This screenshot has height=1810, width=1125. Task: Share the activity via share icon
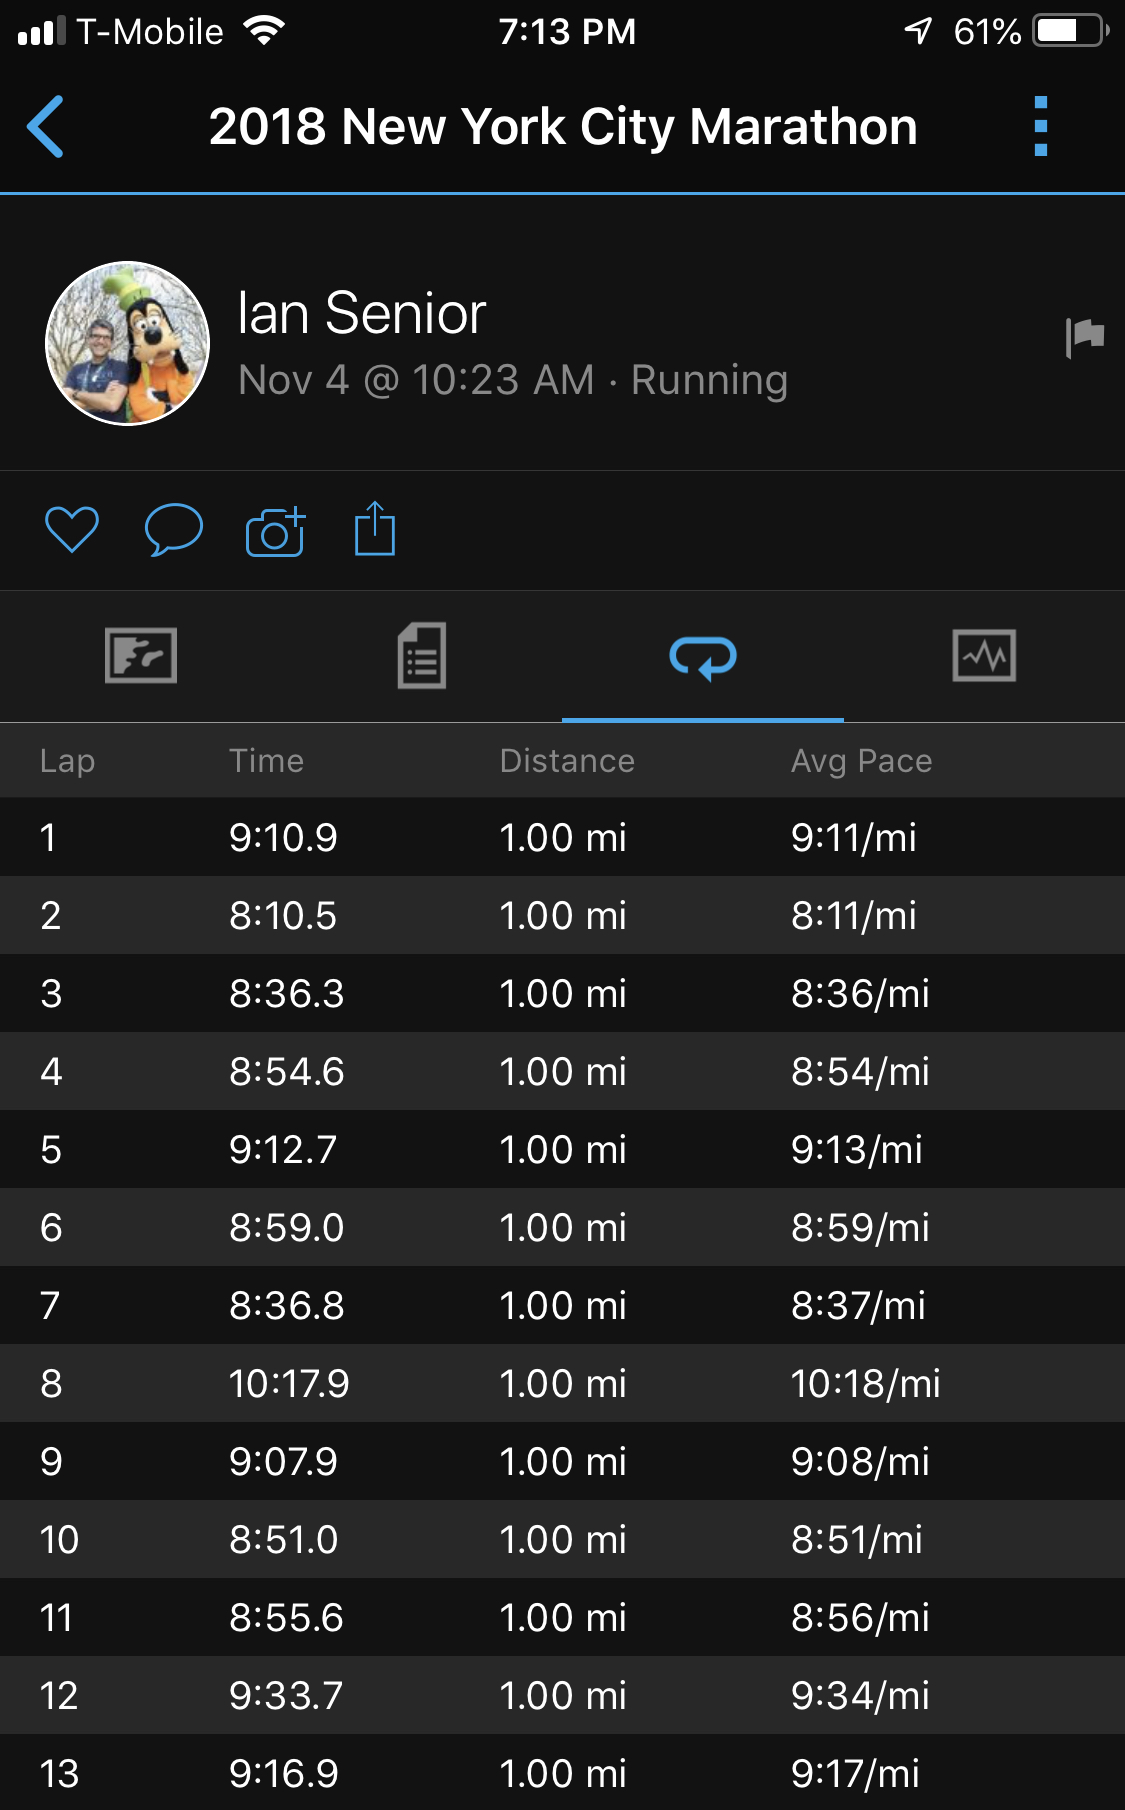pyautogui.click(x=375, y=529)
